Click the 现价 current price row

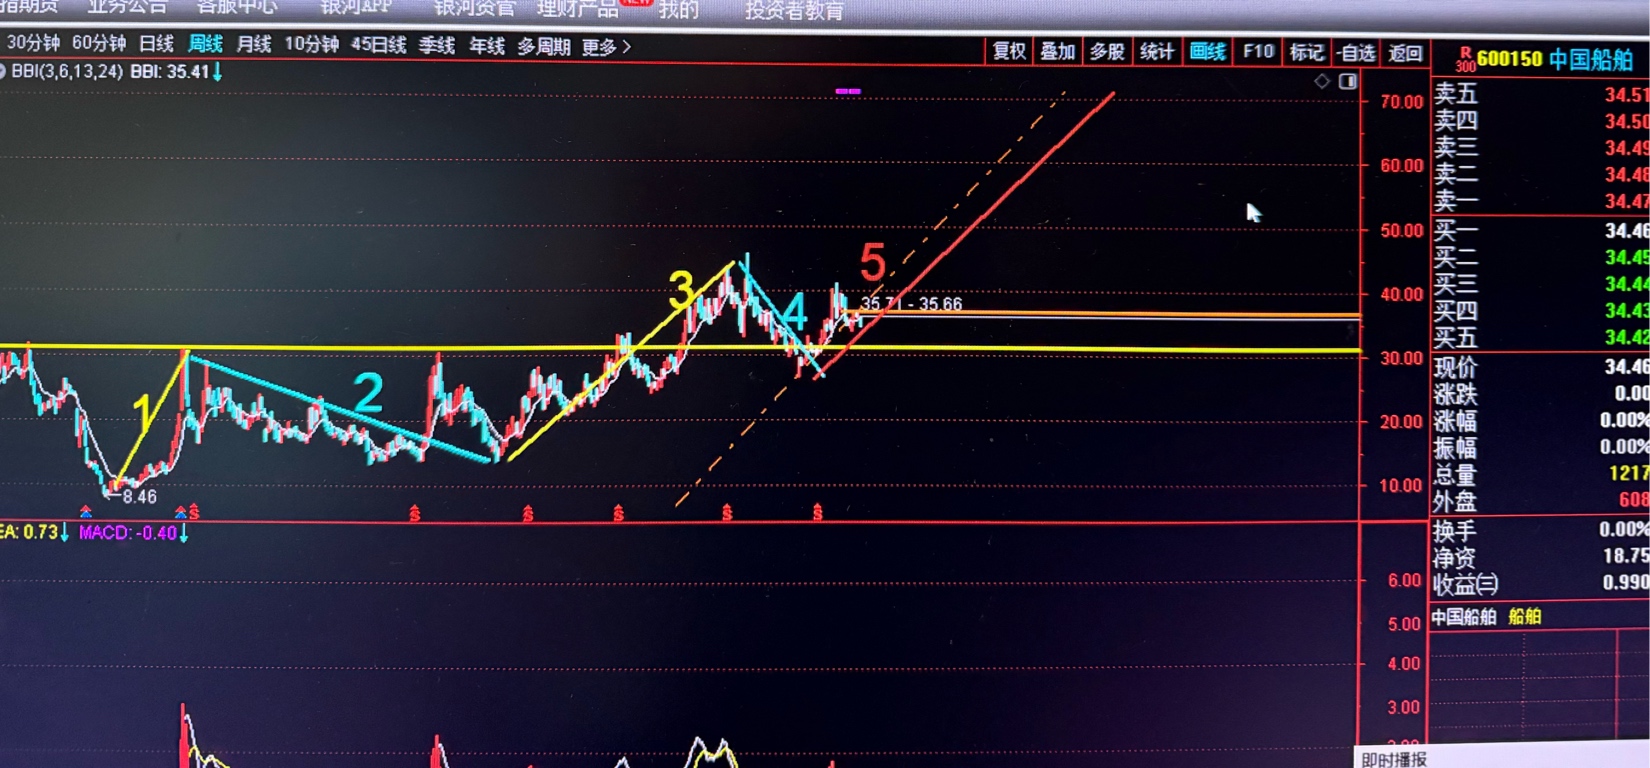coord(1540,367)
